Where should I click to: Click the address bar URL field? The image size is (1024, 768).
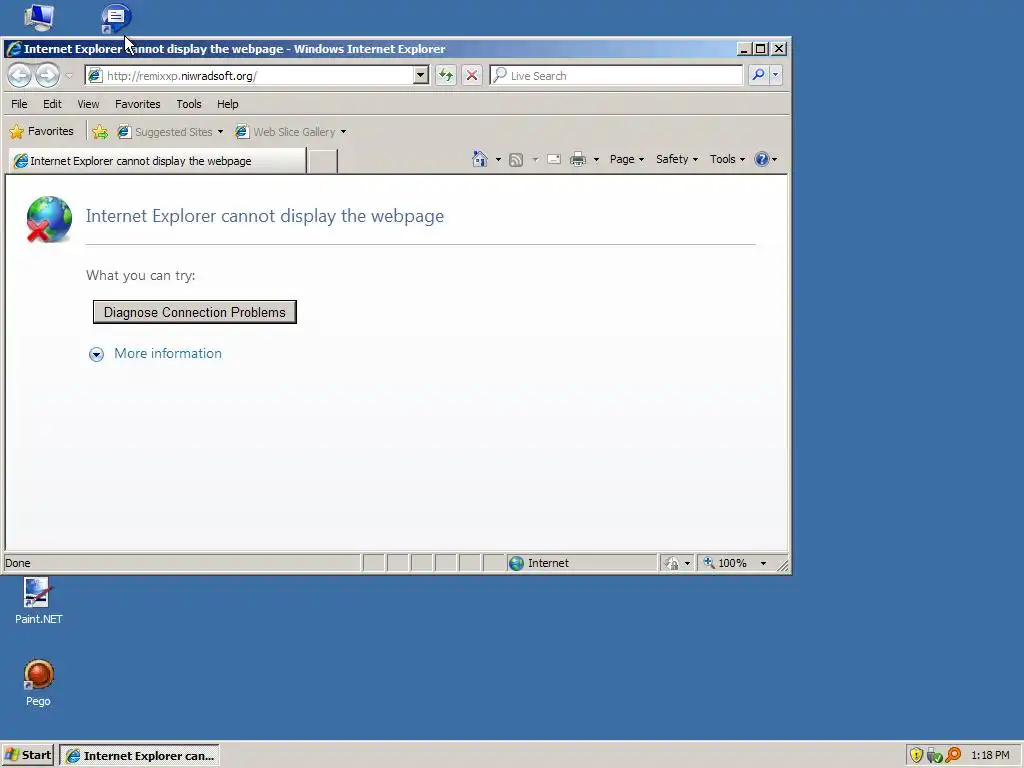251,76
